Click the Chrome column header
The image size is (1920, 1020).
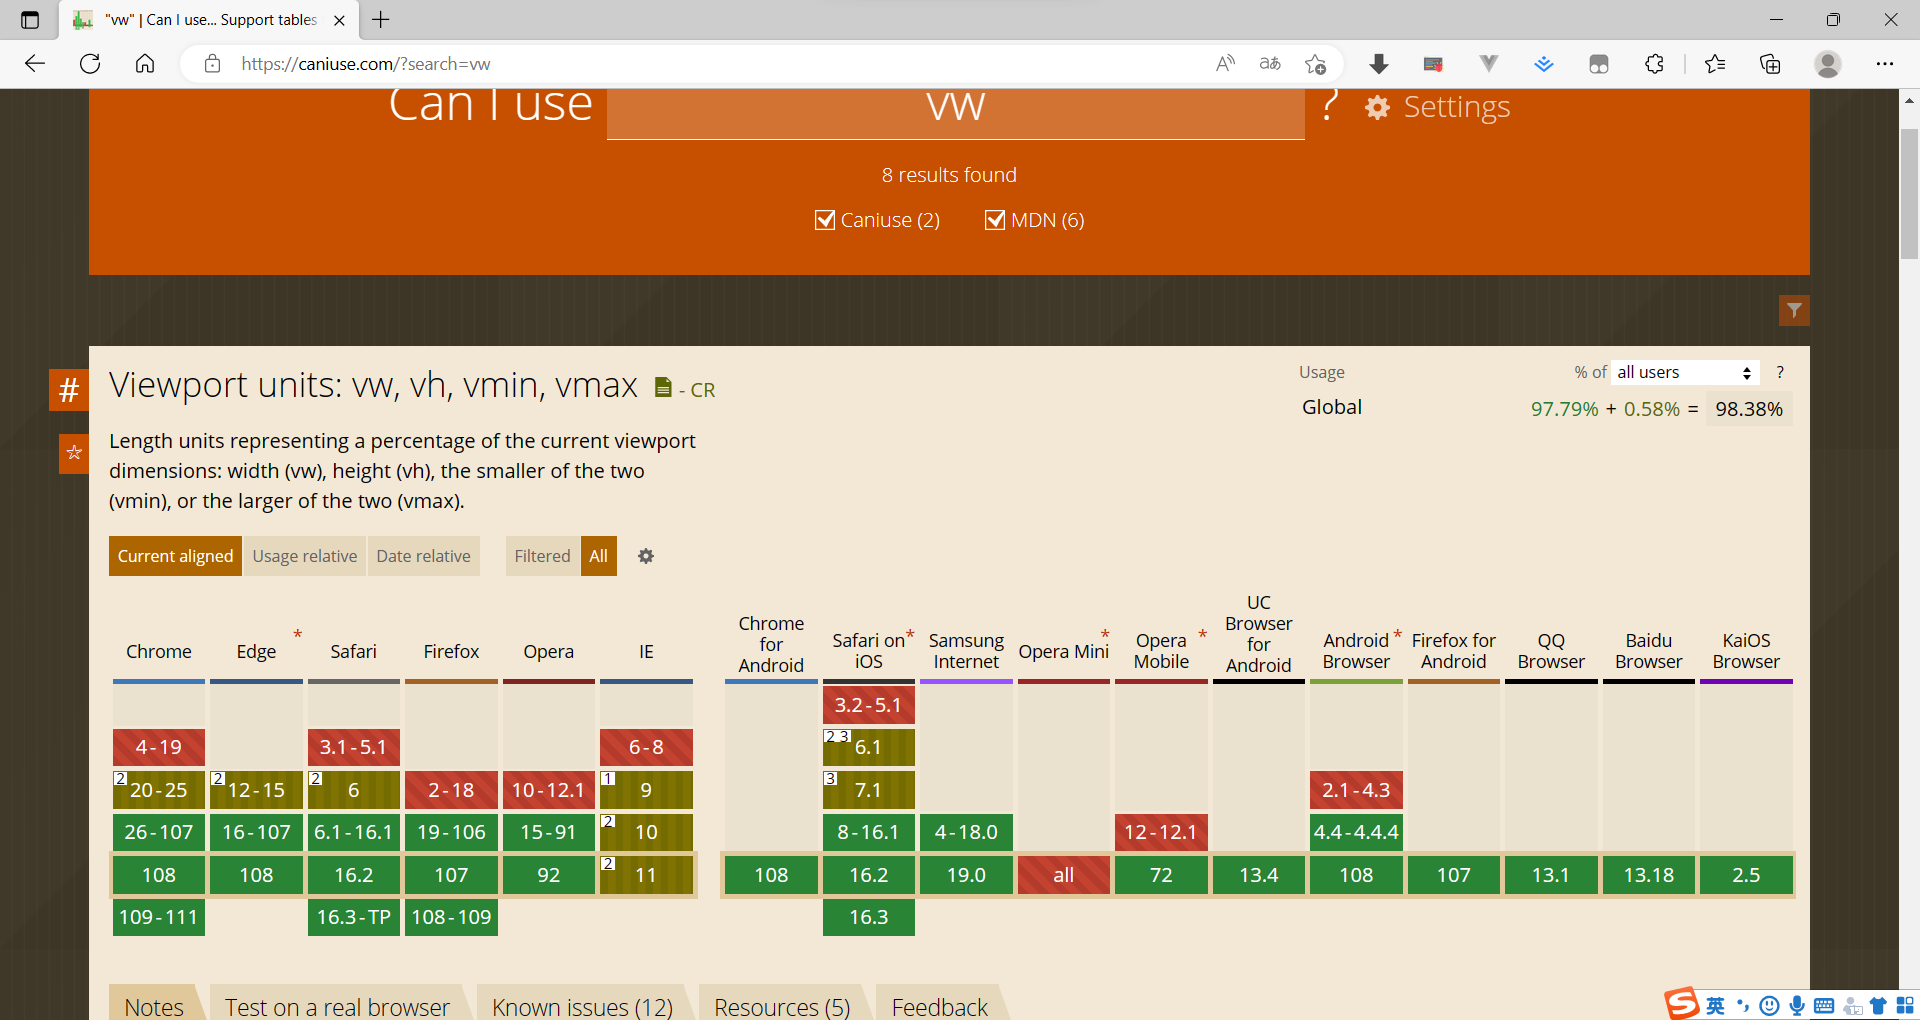[159, 651]
